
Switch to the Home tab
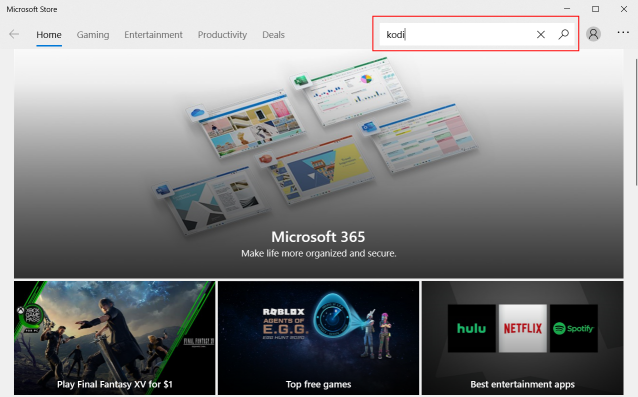(x=49, y=35)
